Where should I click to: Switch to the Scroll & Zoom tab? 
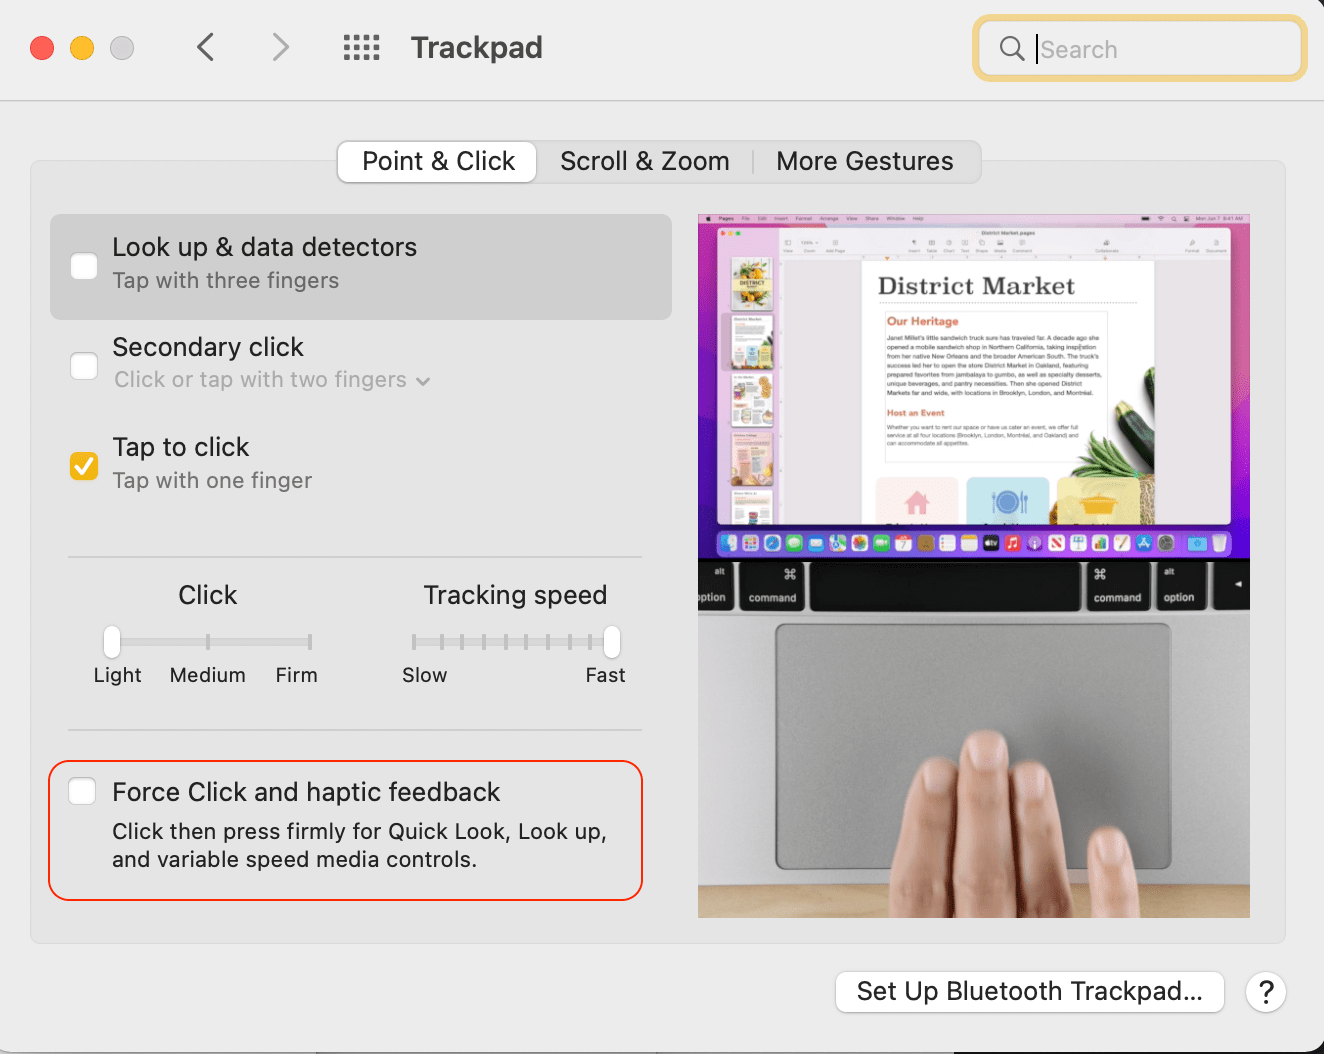[645, 161]
